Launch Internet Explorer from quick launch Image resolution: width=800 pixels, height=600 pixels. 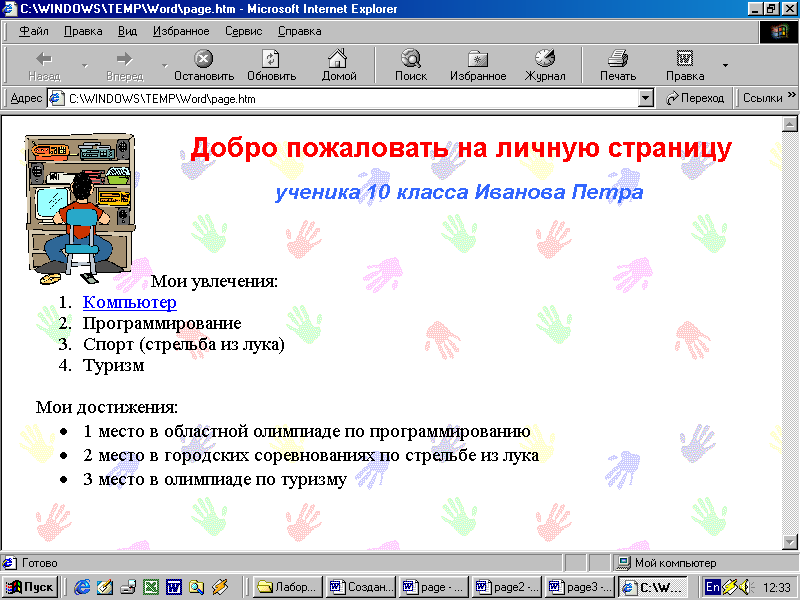[82, 587]
